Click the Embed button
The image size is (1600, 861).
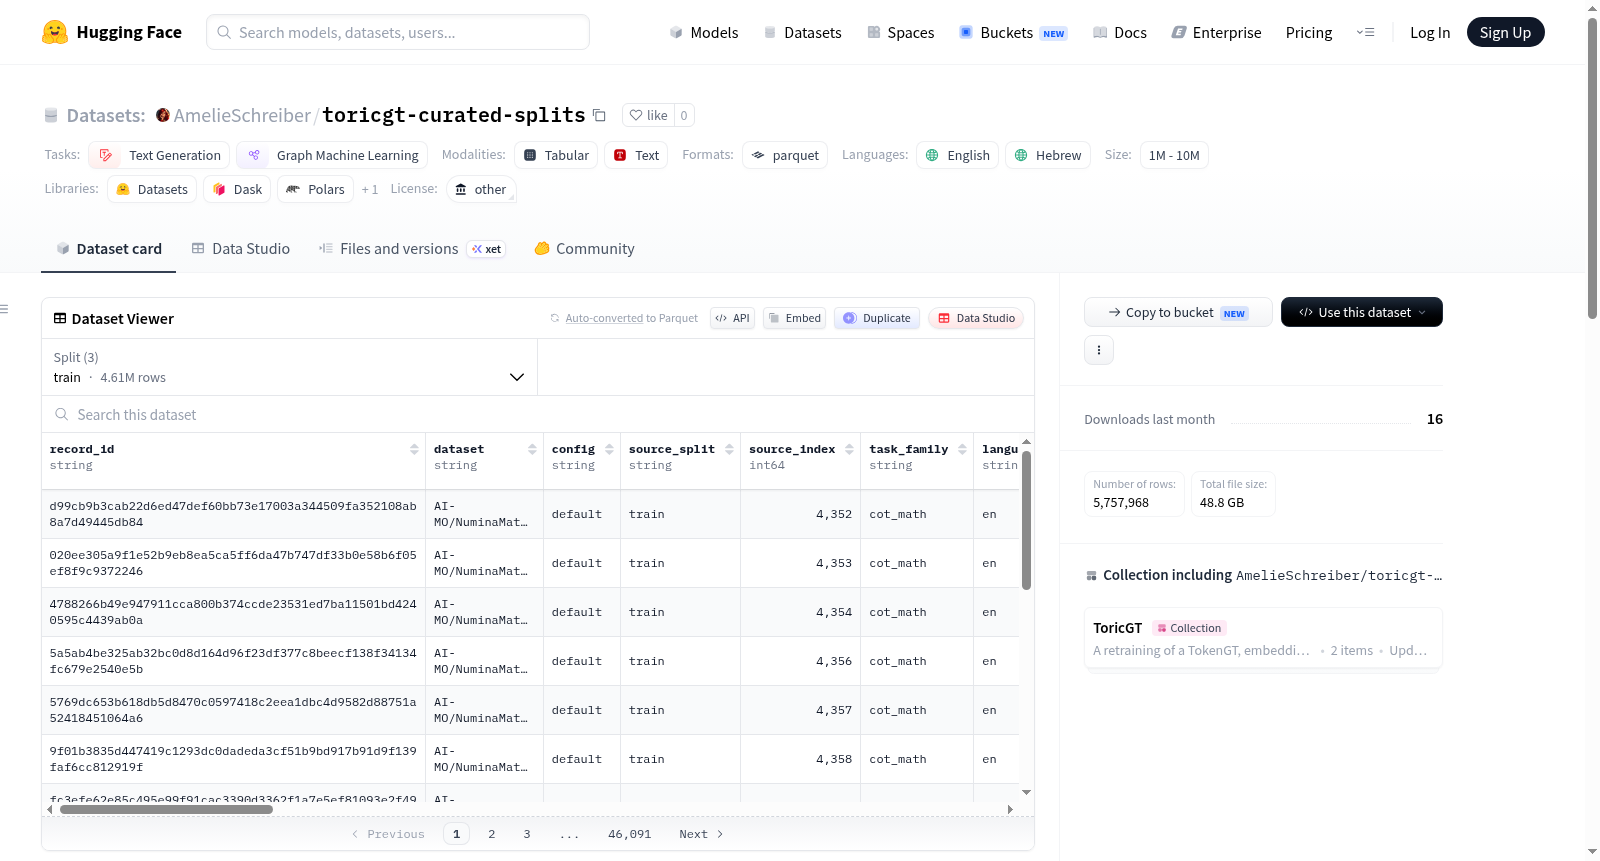794,318
